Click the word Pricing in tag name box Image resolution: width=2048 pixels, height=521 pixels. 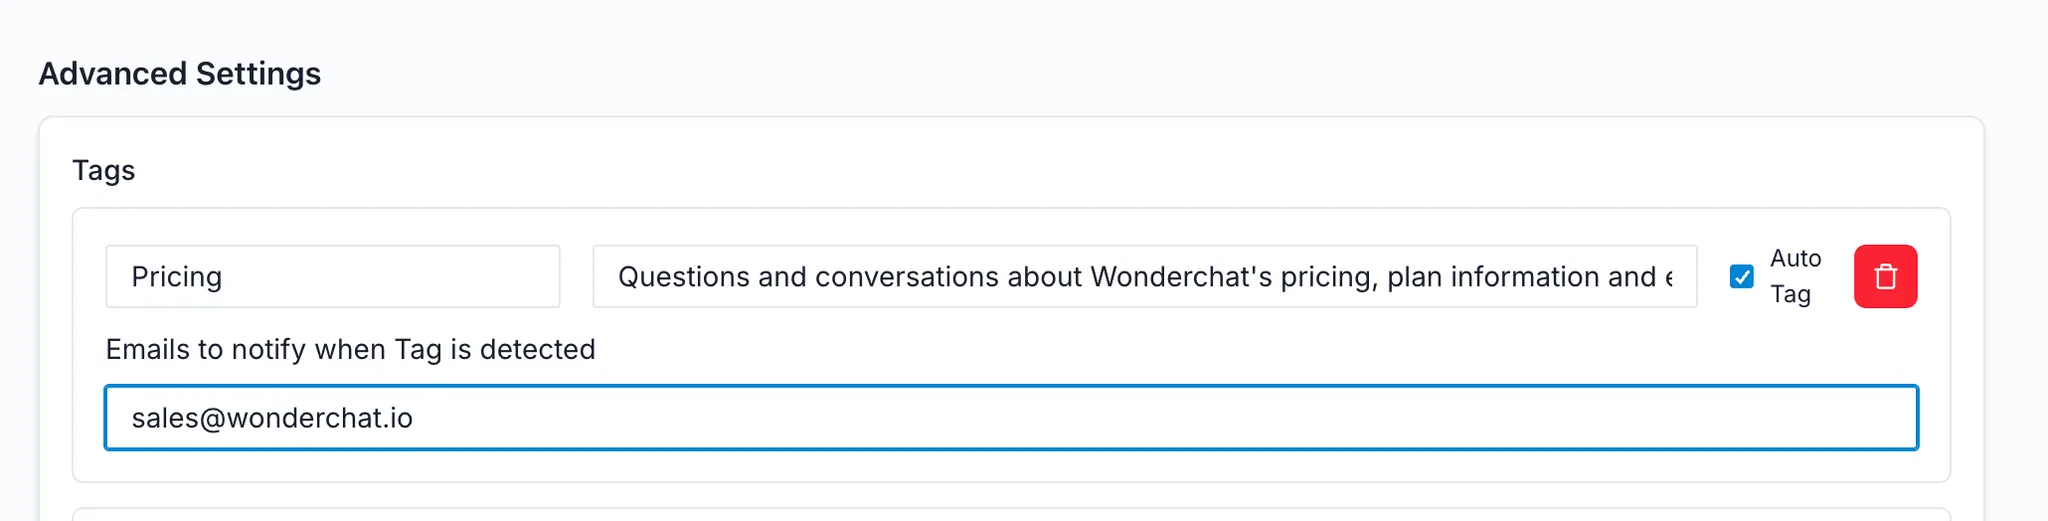pos(177,277)
